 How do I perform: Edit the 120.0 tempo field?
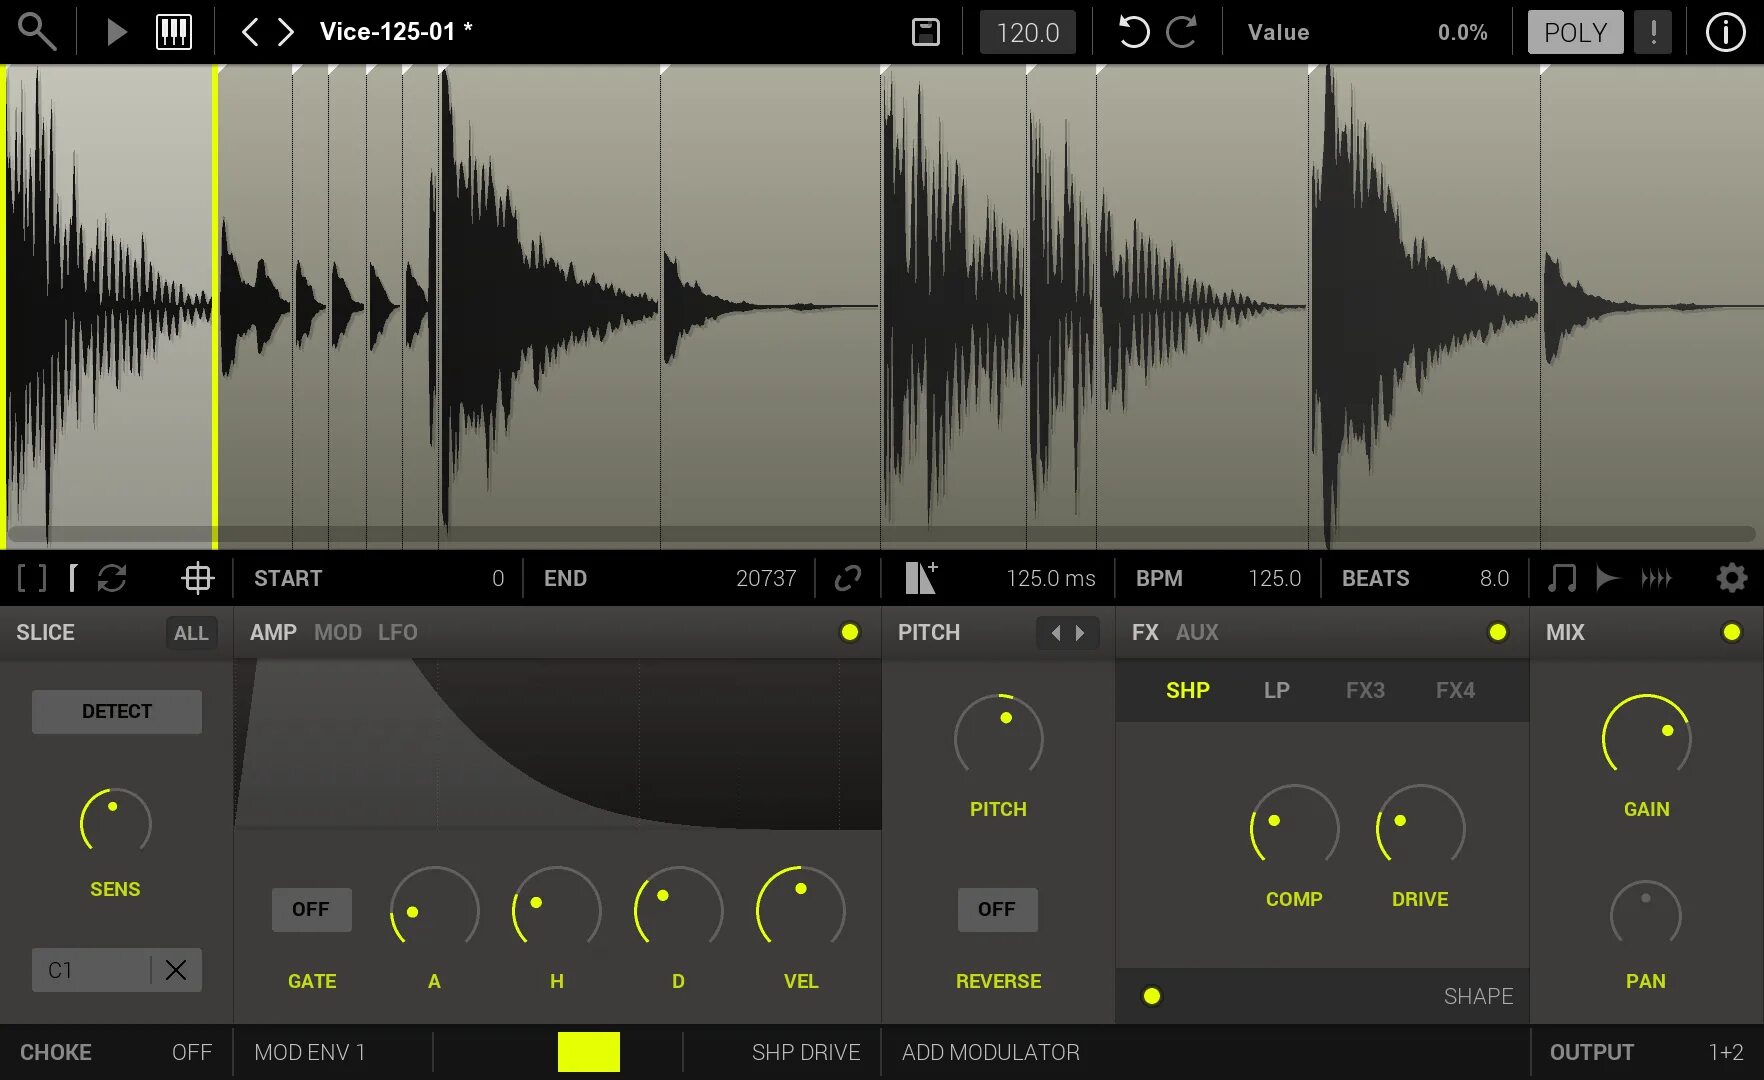[1028, 32]
